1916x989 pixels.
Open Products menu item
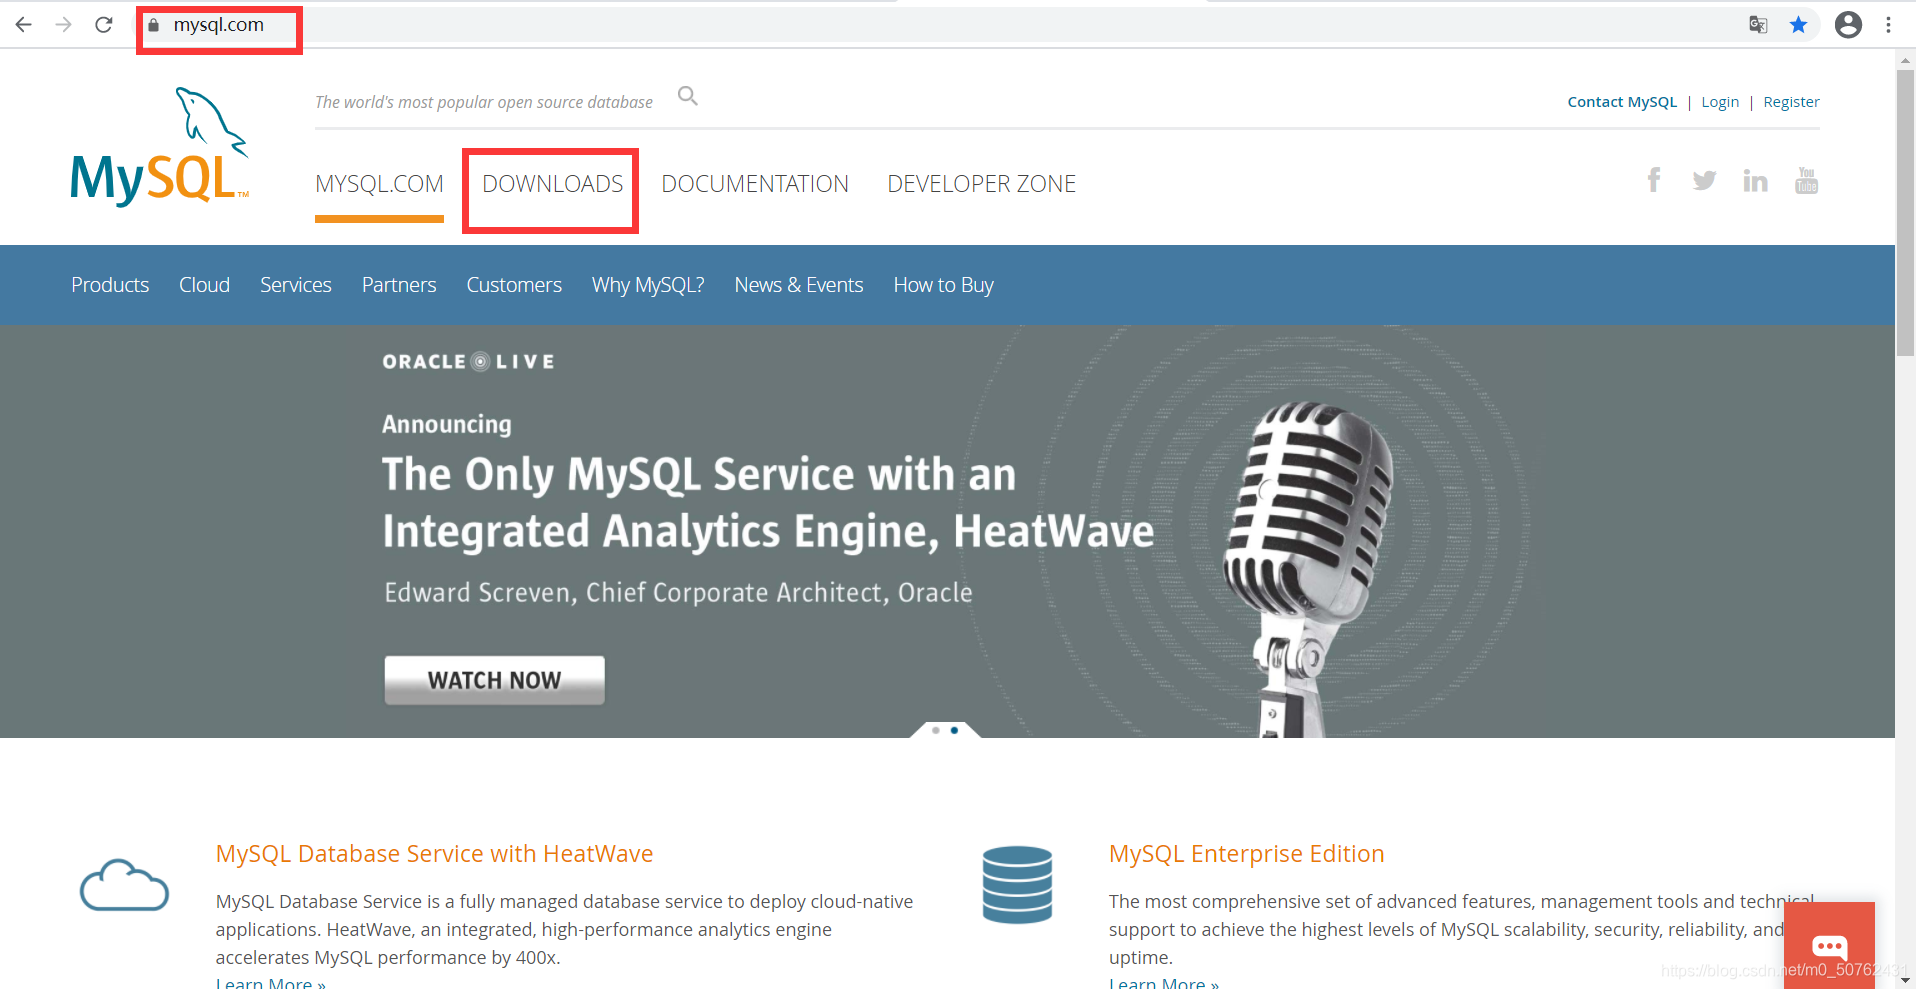(110, 285)
